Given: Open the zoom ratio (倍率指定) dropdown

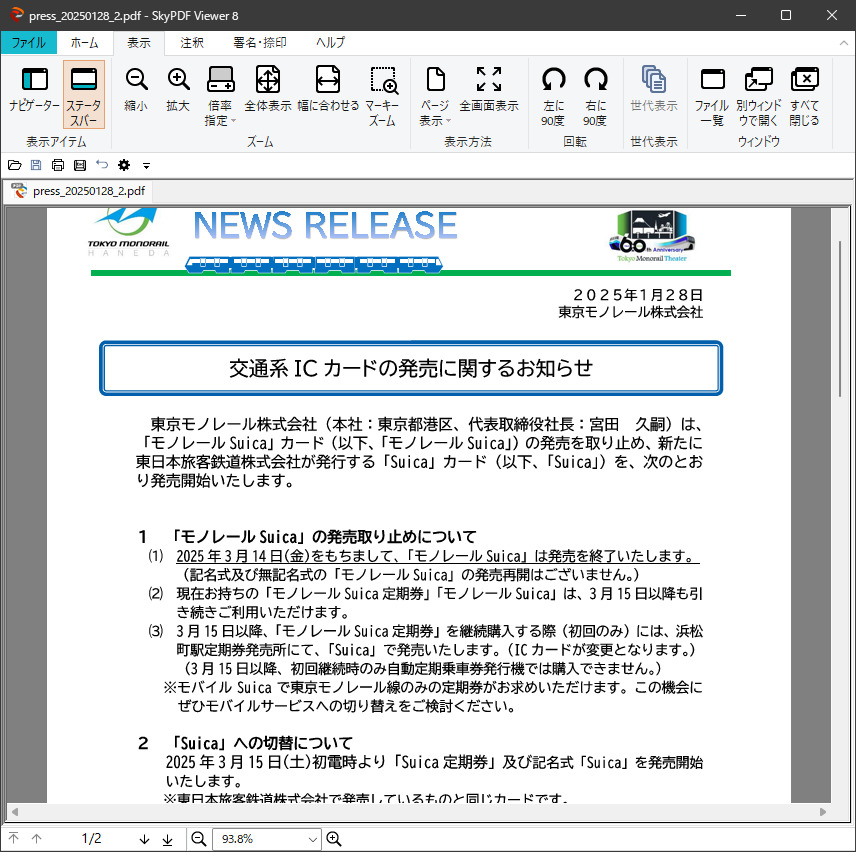Looking at the screenshot, I should point(220,96).
